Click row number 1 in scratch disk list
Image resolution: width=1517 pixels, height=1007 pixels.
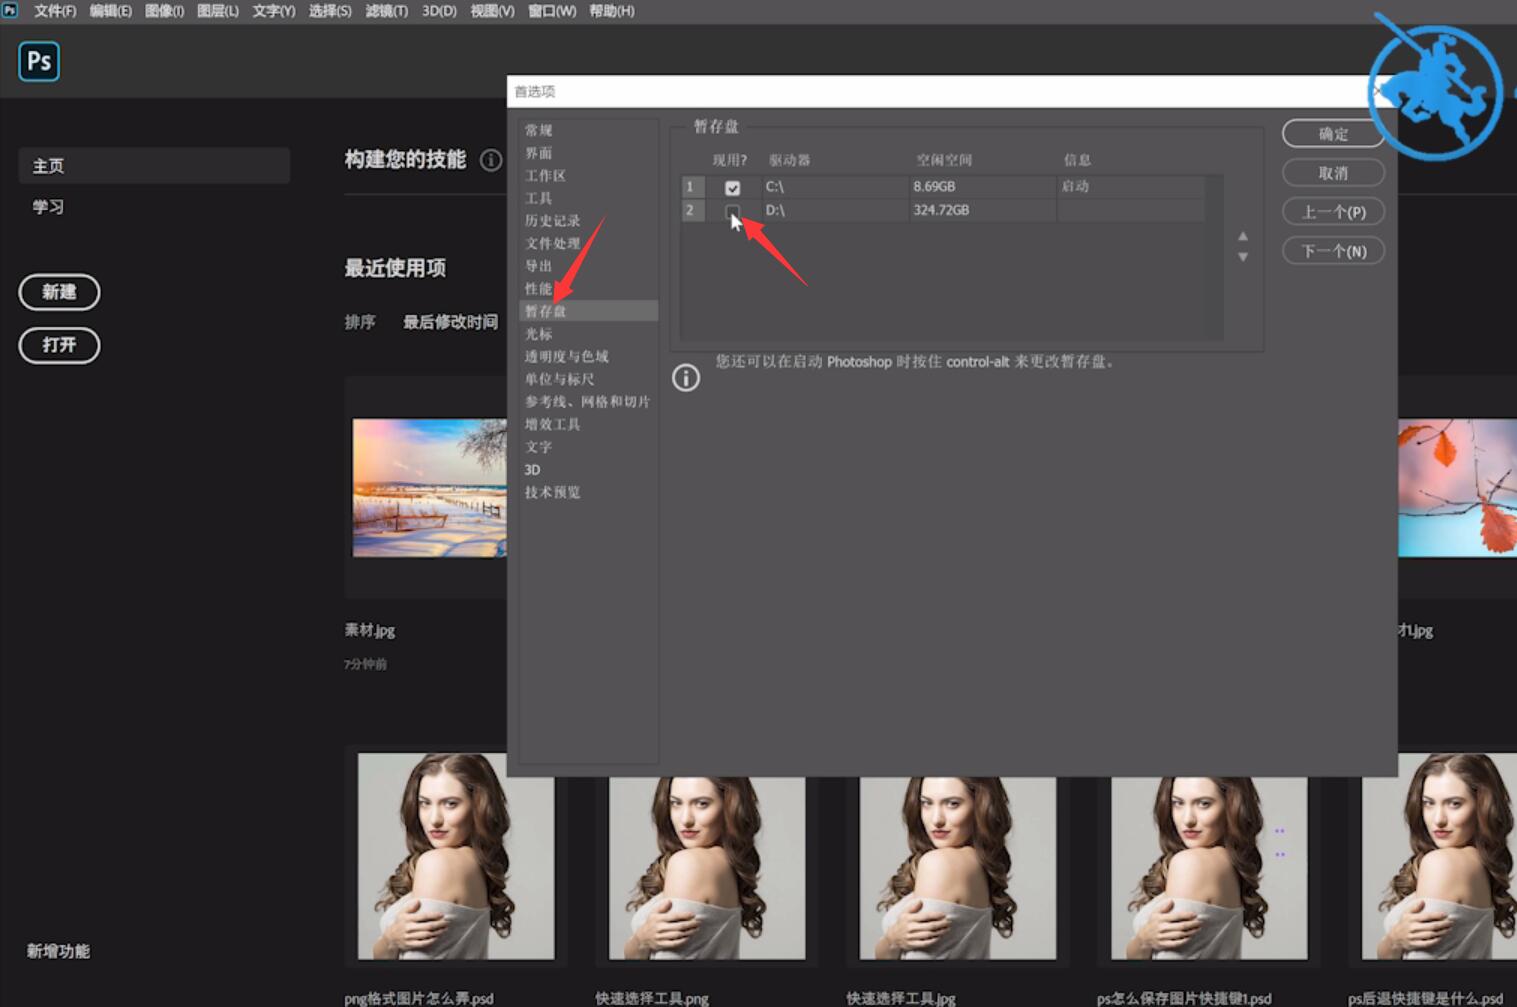(x=692, y=187)
